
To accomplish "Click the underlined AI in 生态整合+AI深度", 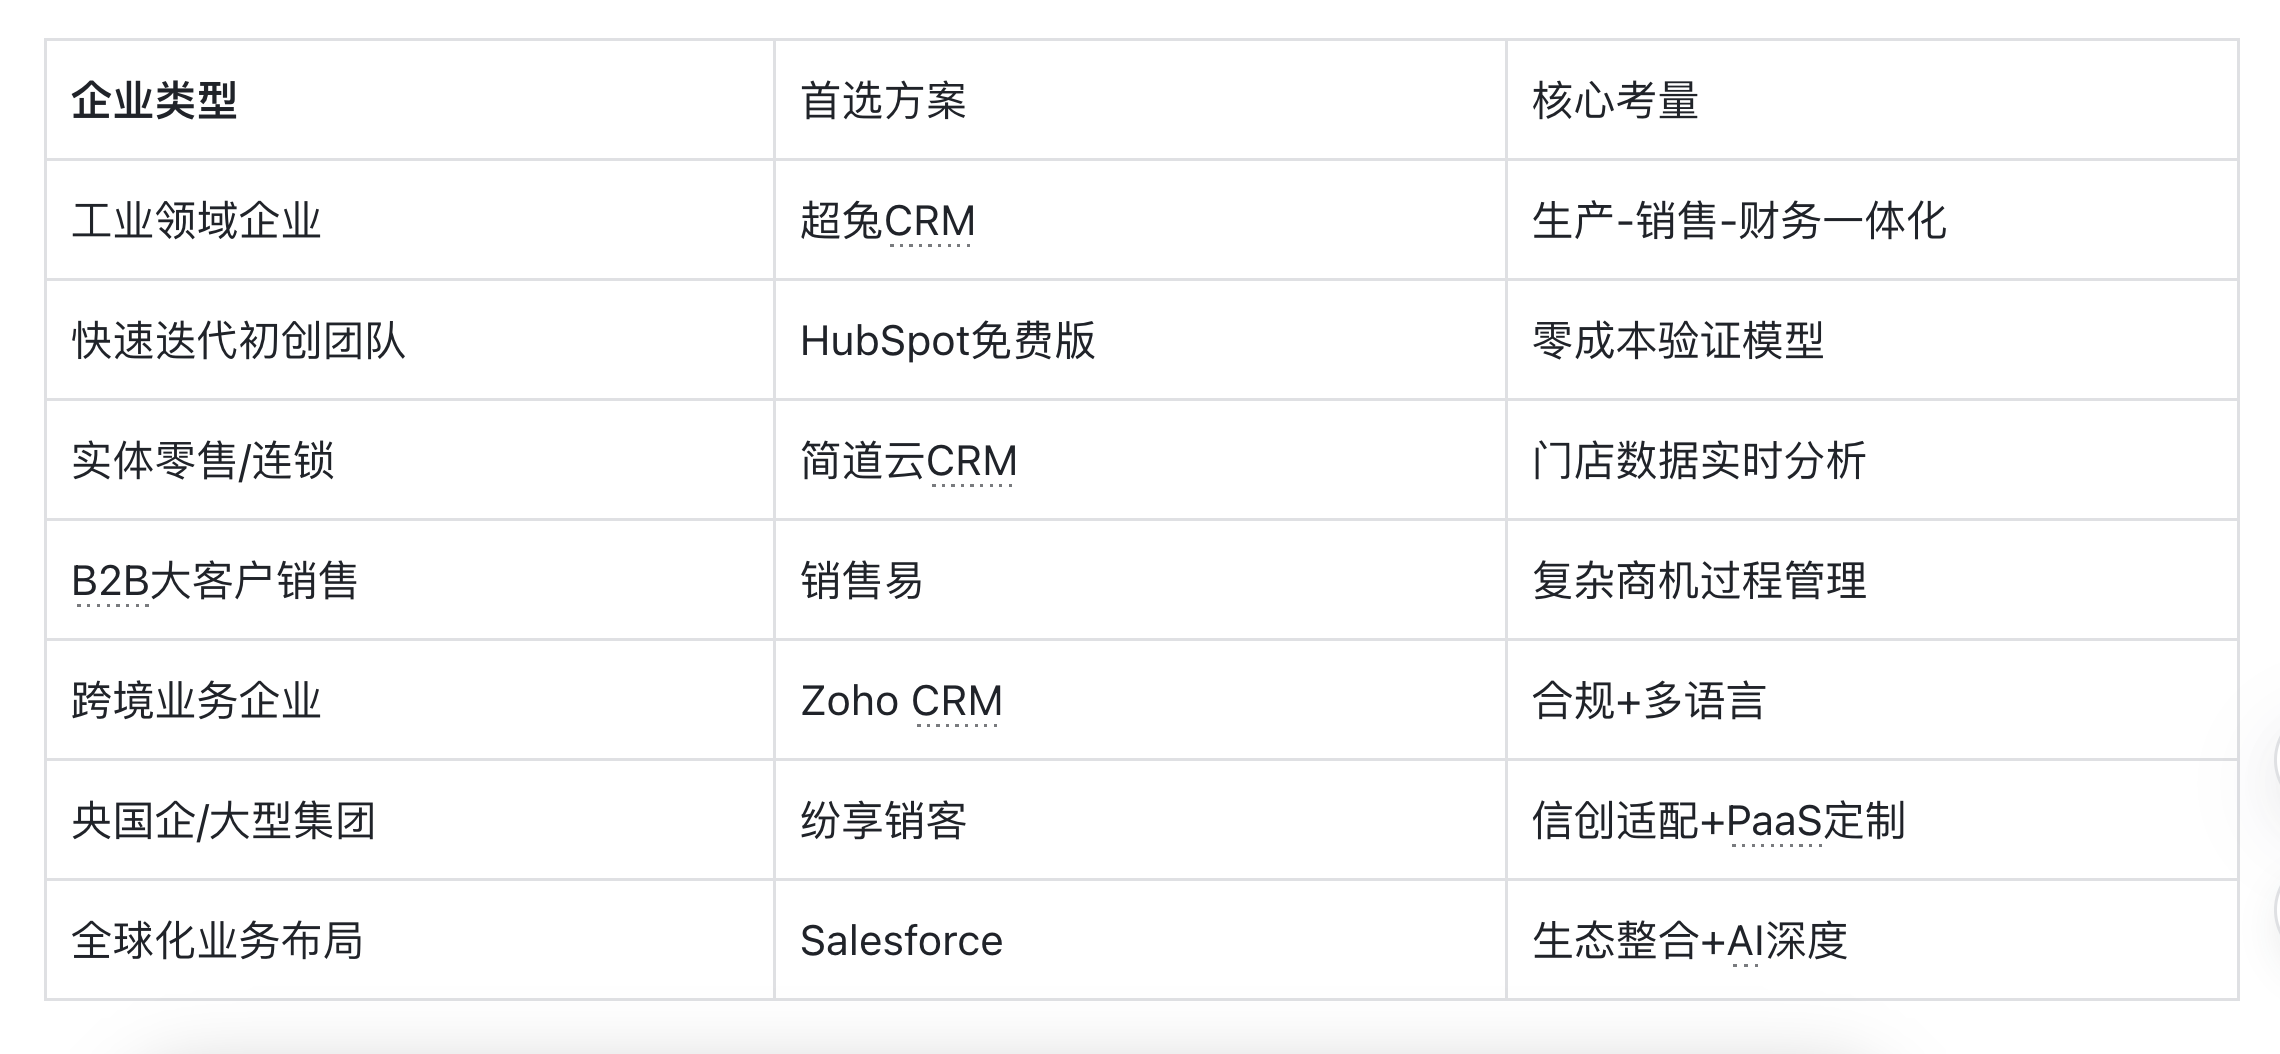I will 1744,942.
